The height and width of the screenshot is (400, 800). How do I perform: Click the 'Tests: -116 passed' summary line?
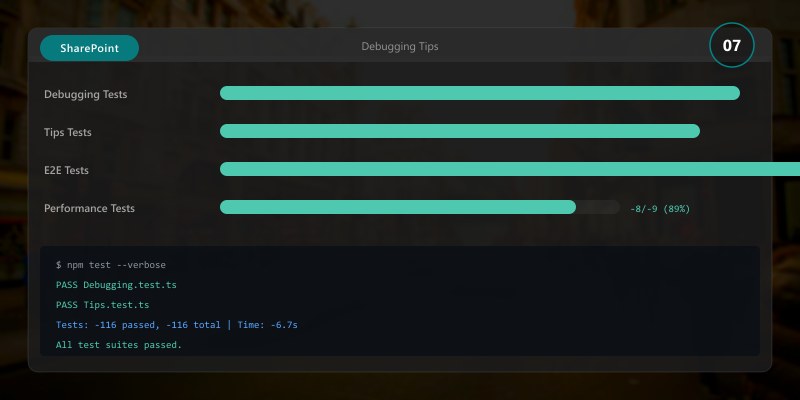pyautogui.click(x=177, y=324)
